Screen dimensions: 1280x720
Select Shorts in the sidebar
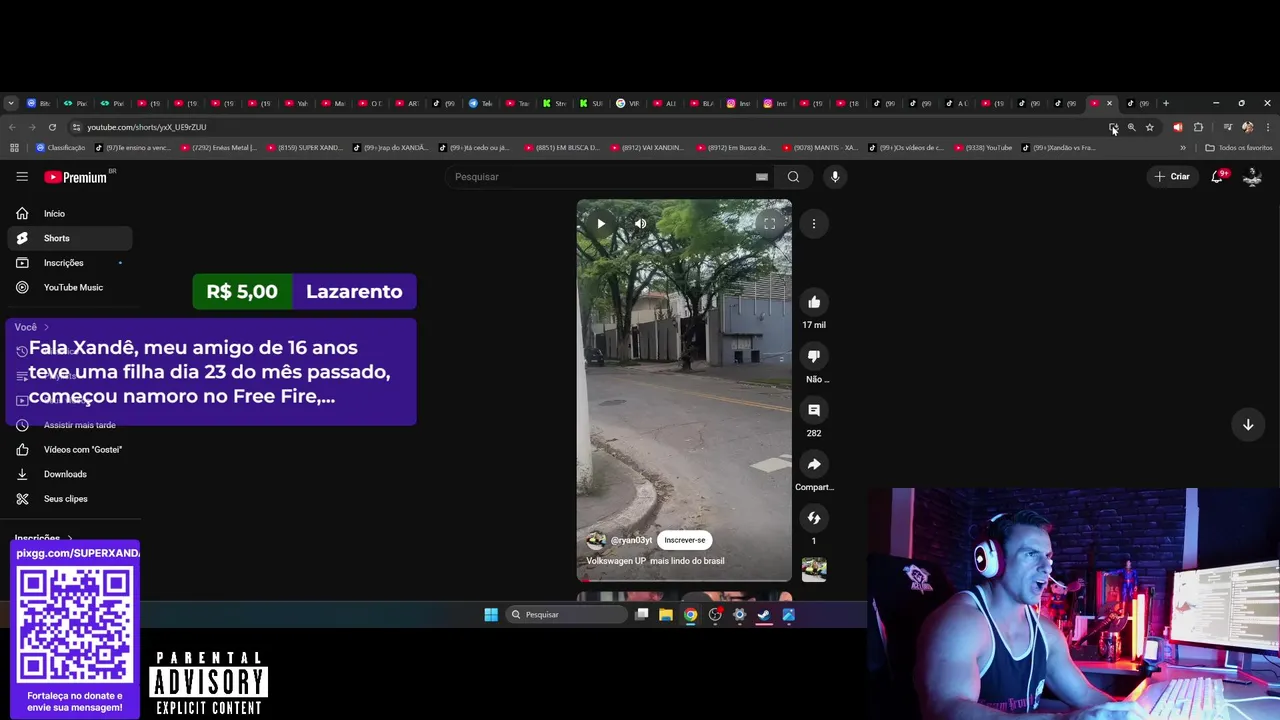(x=69, y=238)
